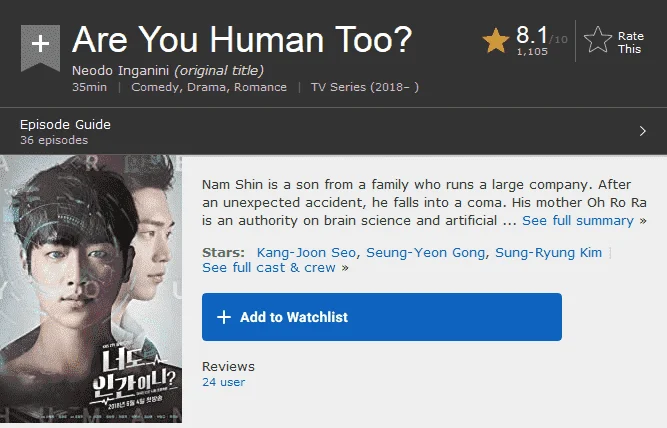Click the bookmark plus watchlist ribbon icon
Image resolution: width=667 pixels, height=428 pixels.
(40, 48)
